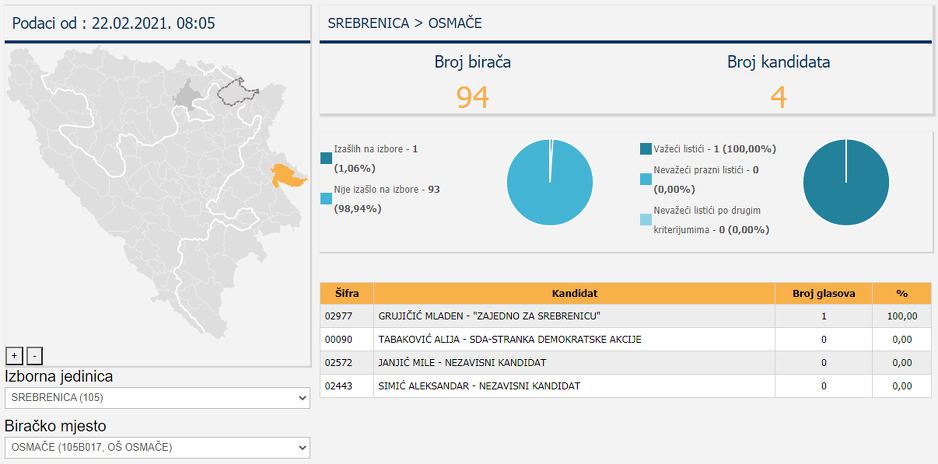This screenshot has width=938, height=464.
Task: Open the Izborna jedinica dropdown
Action: (x=158, y=398)
